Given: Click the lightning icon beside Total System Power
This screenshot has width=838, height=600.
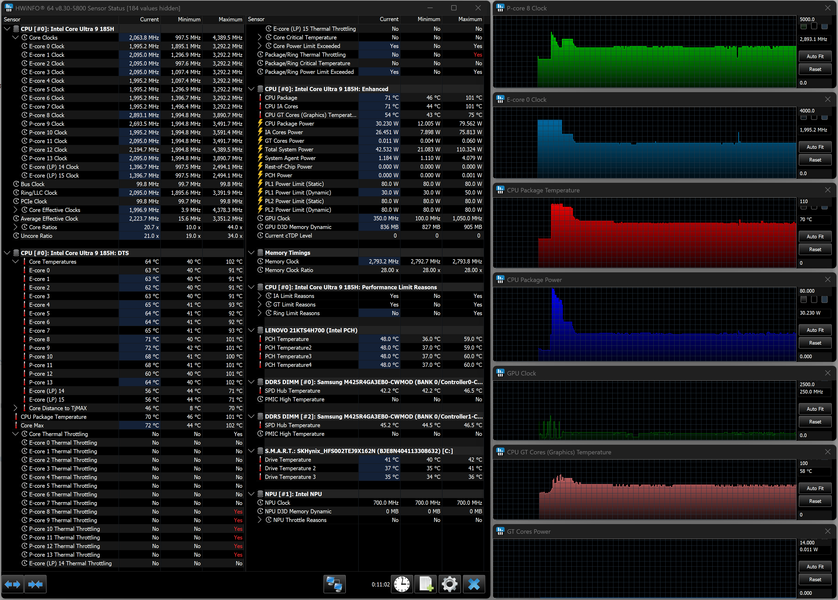Looking at the screenshot, I should coord(260,149).
